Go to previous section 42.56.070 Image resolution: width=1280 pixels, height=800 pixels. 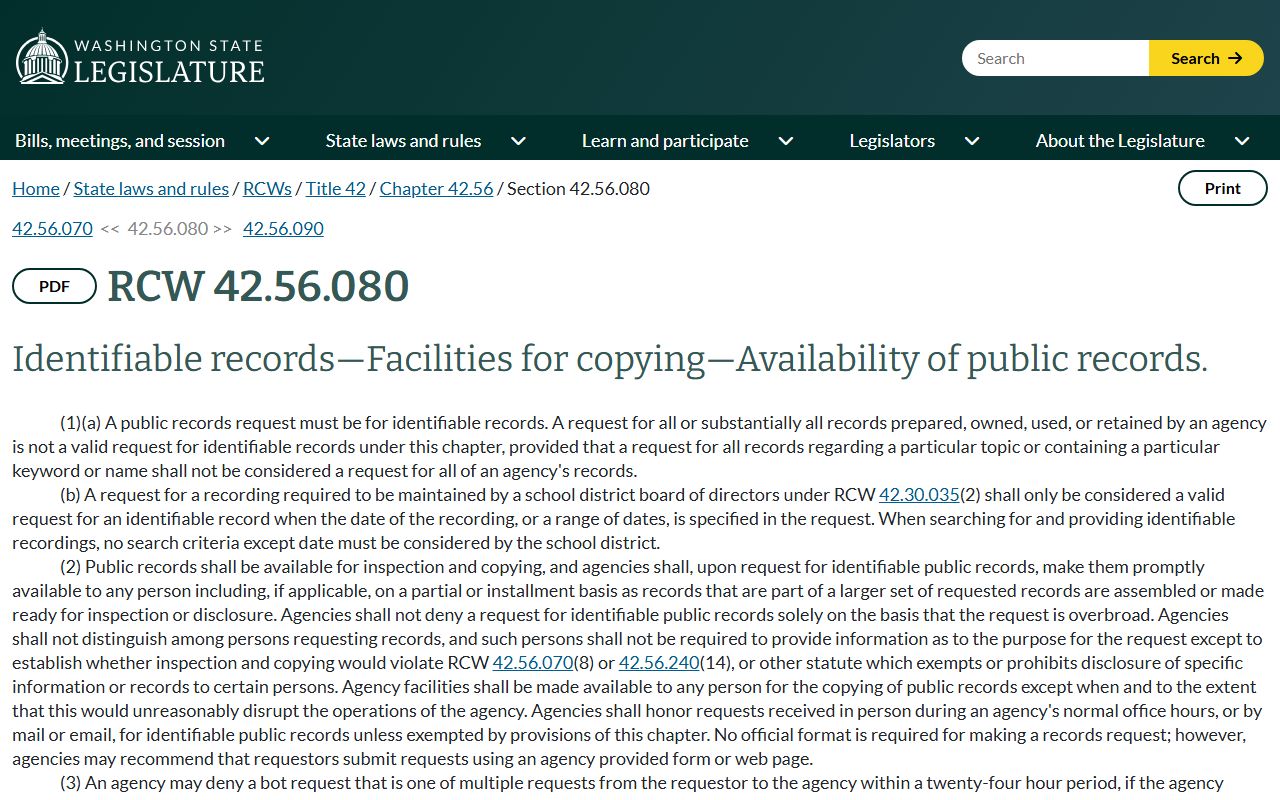(x=52, y=228)
